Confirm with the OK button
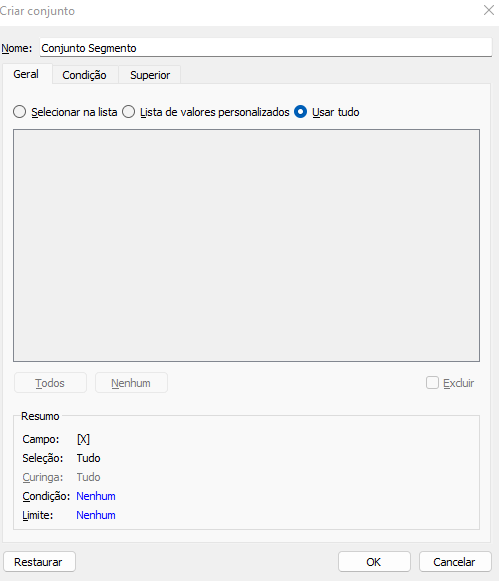 coord(374,562)
